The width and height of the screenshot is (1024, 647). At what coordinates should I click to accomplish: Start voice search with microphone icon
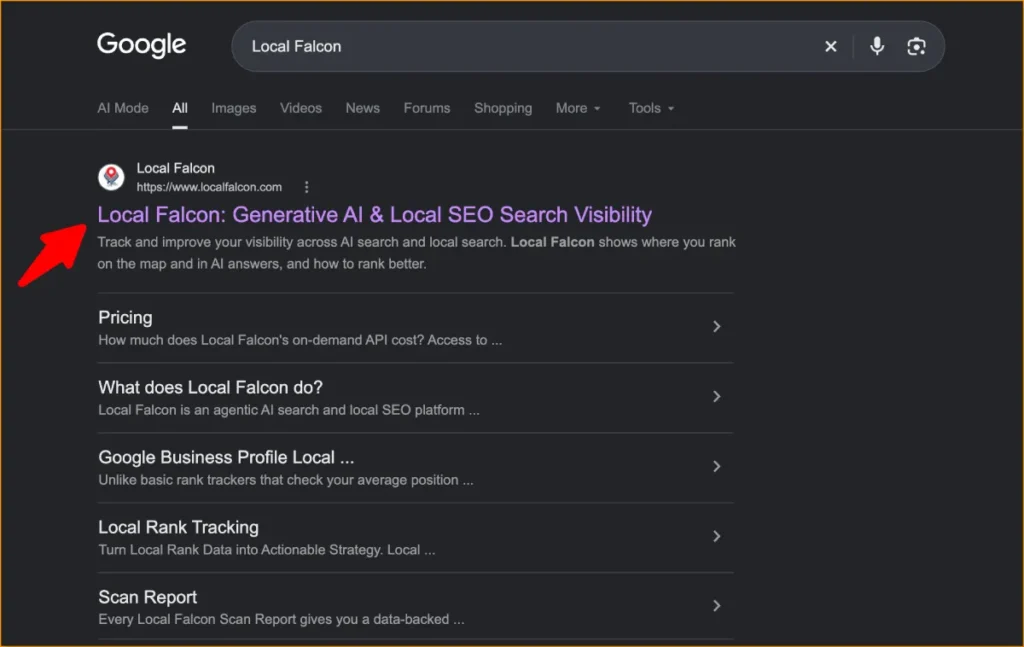pos(877,46)
